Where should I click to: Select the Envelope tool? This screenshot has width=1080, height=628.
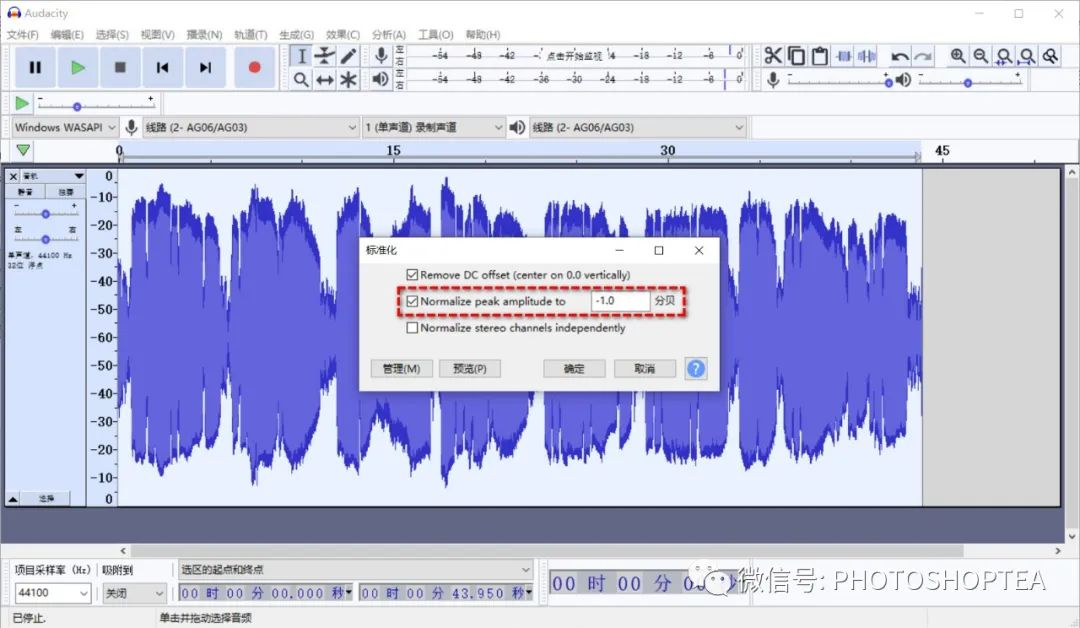coord(325,56)
